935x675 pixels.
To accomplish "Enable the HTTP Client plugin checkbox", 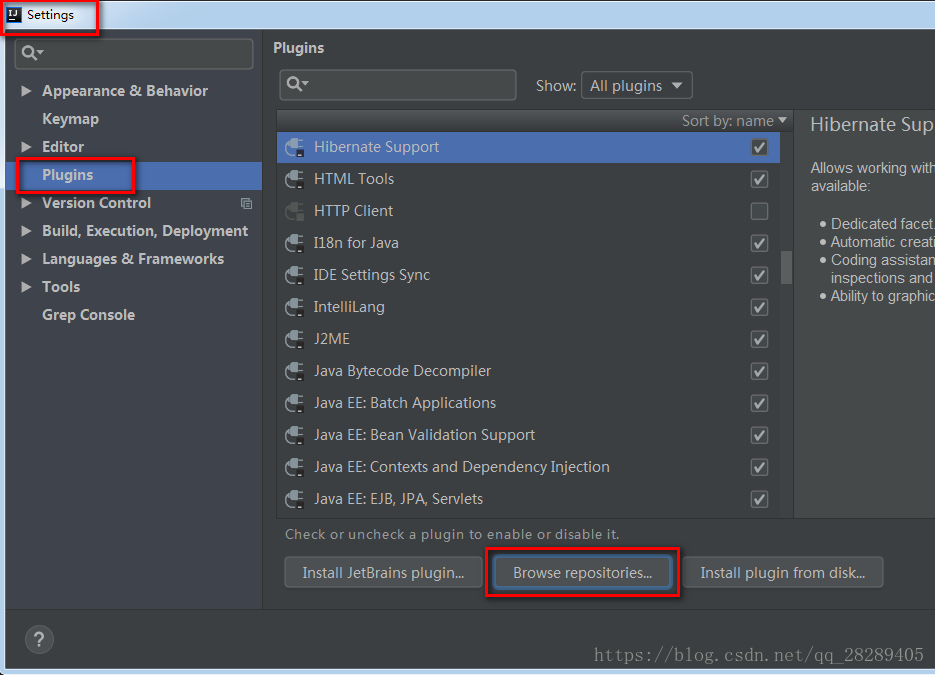I will pos(759,211).
